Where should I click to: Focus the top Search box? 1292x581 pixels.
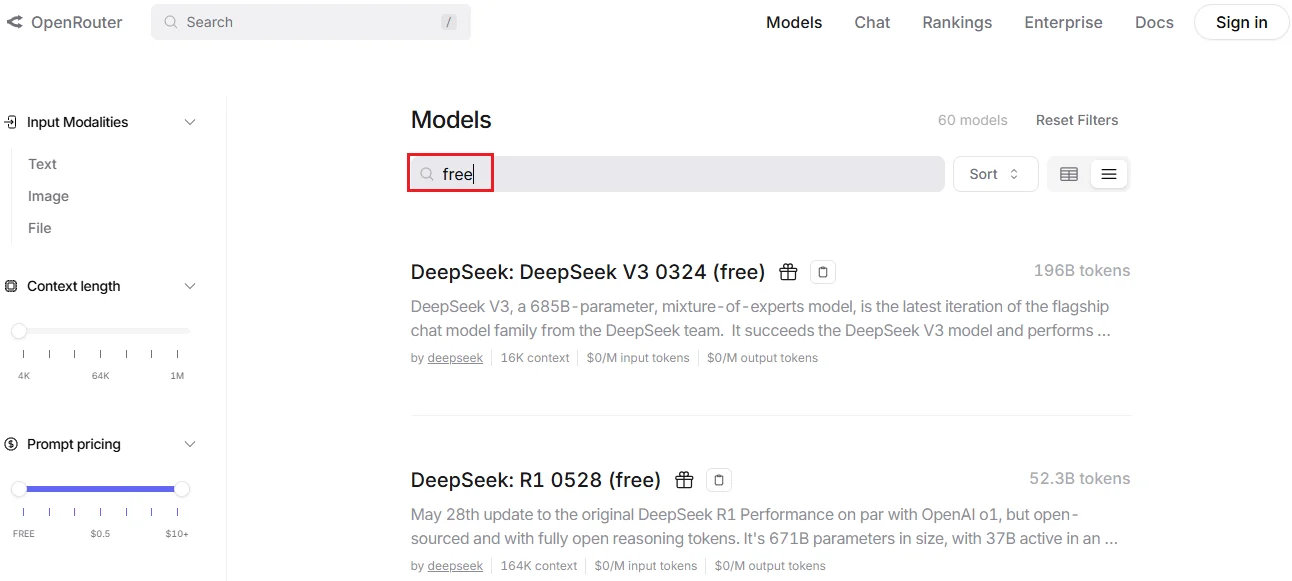[310, 22]
